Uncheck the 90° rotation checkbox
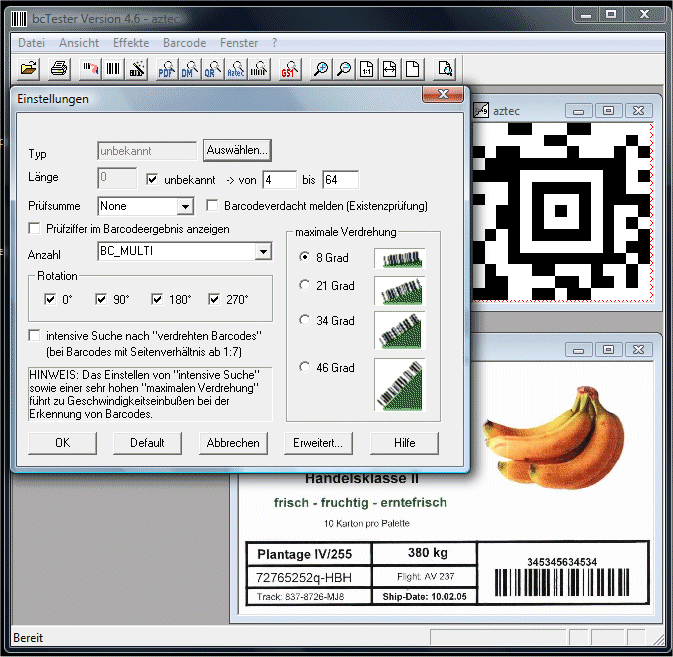Viewport: 673px width, 657px height. 101,299
